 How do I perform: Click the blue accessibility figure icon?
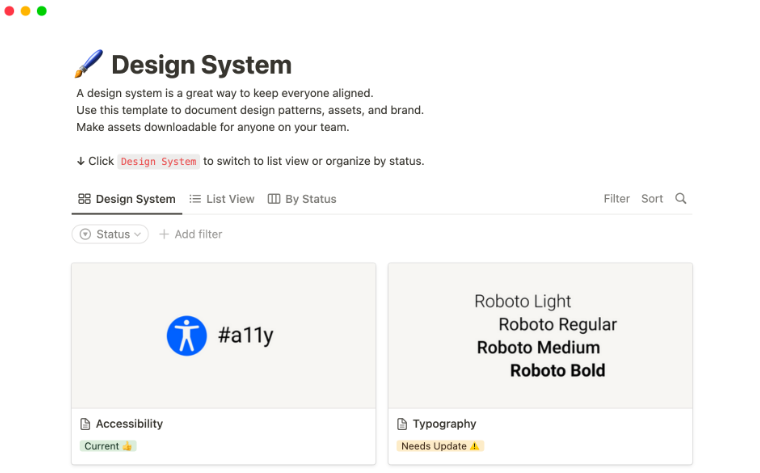[x=186, y=336]
